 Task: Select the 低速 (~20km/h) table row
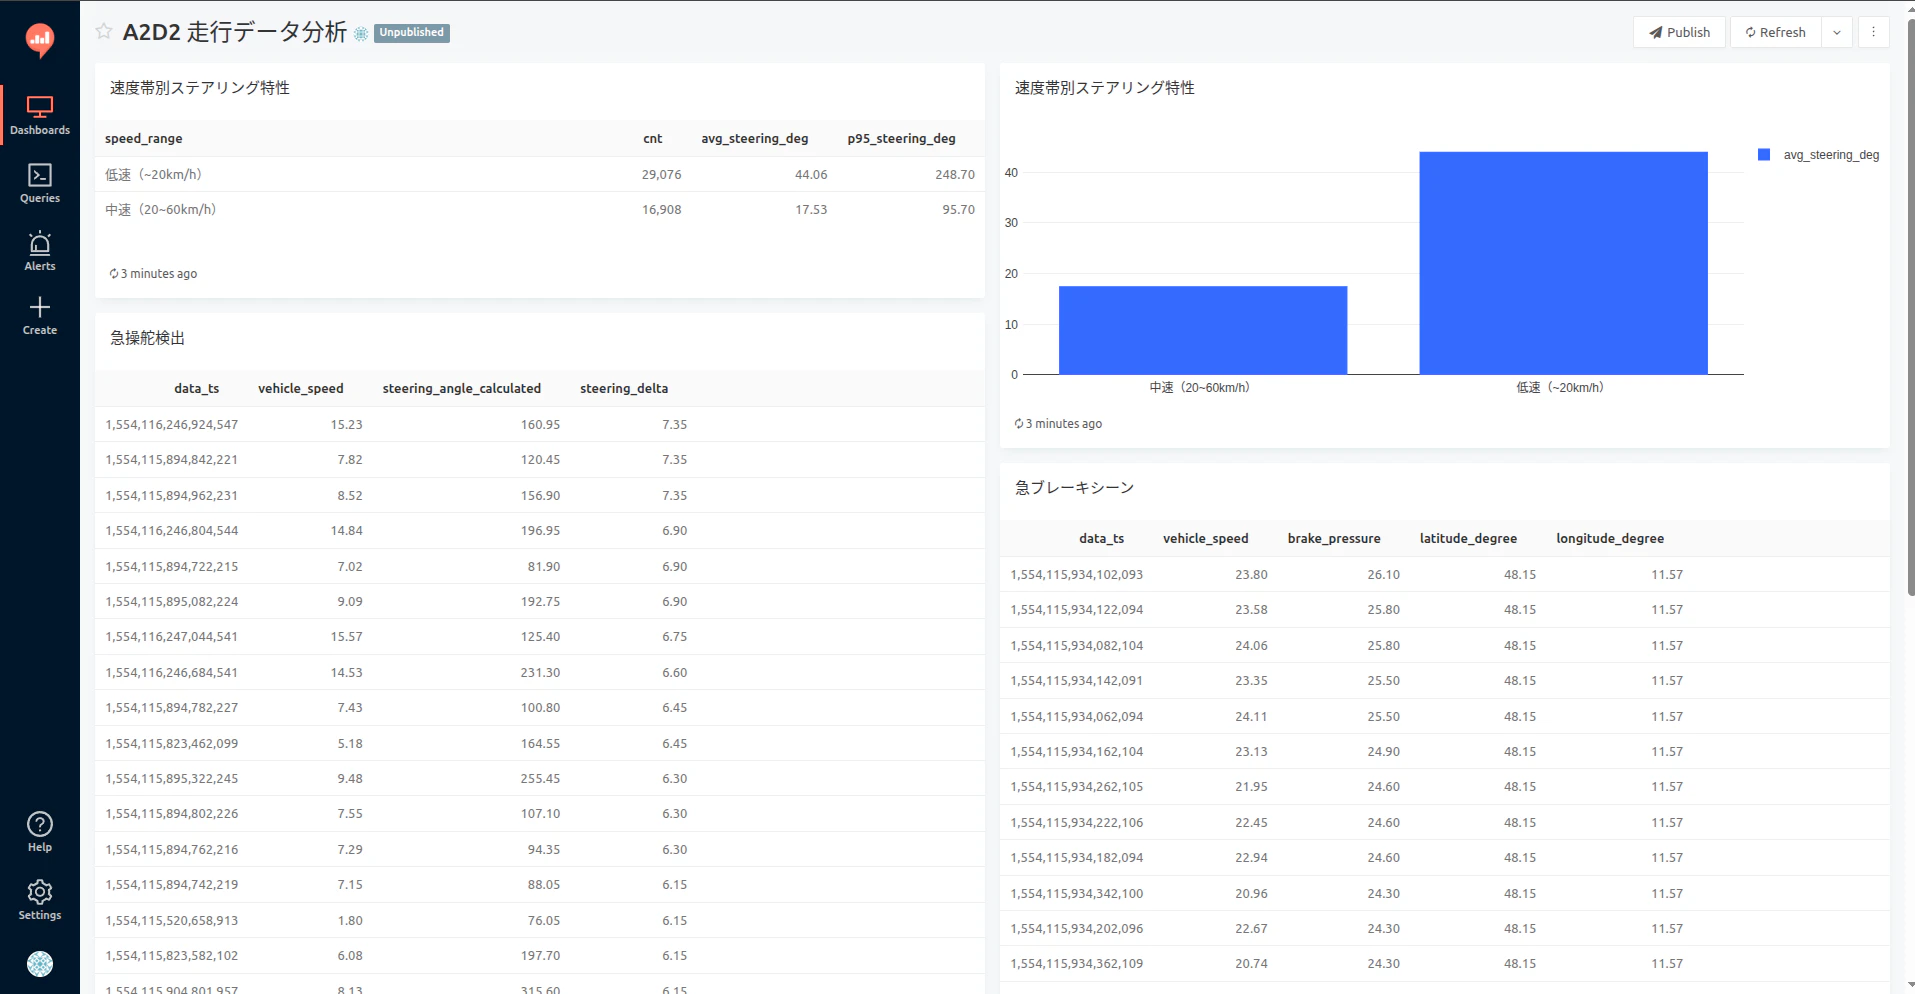coord(540,174)
